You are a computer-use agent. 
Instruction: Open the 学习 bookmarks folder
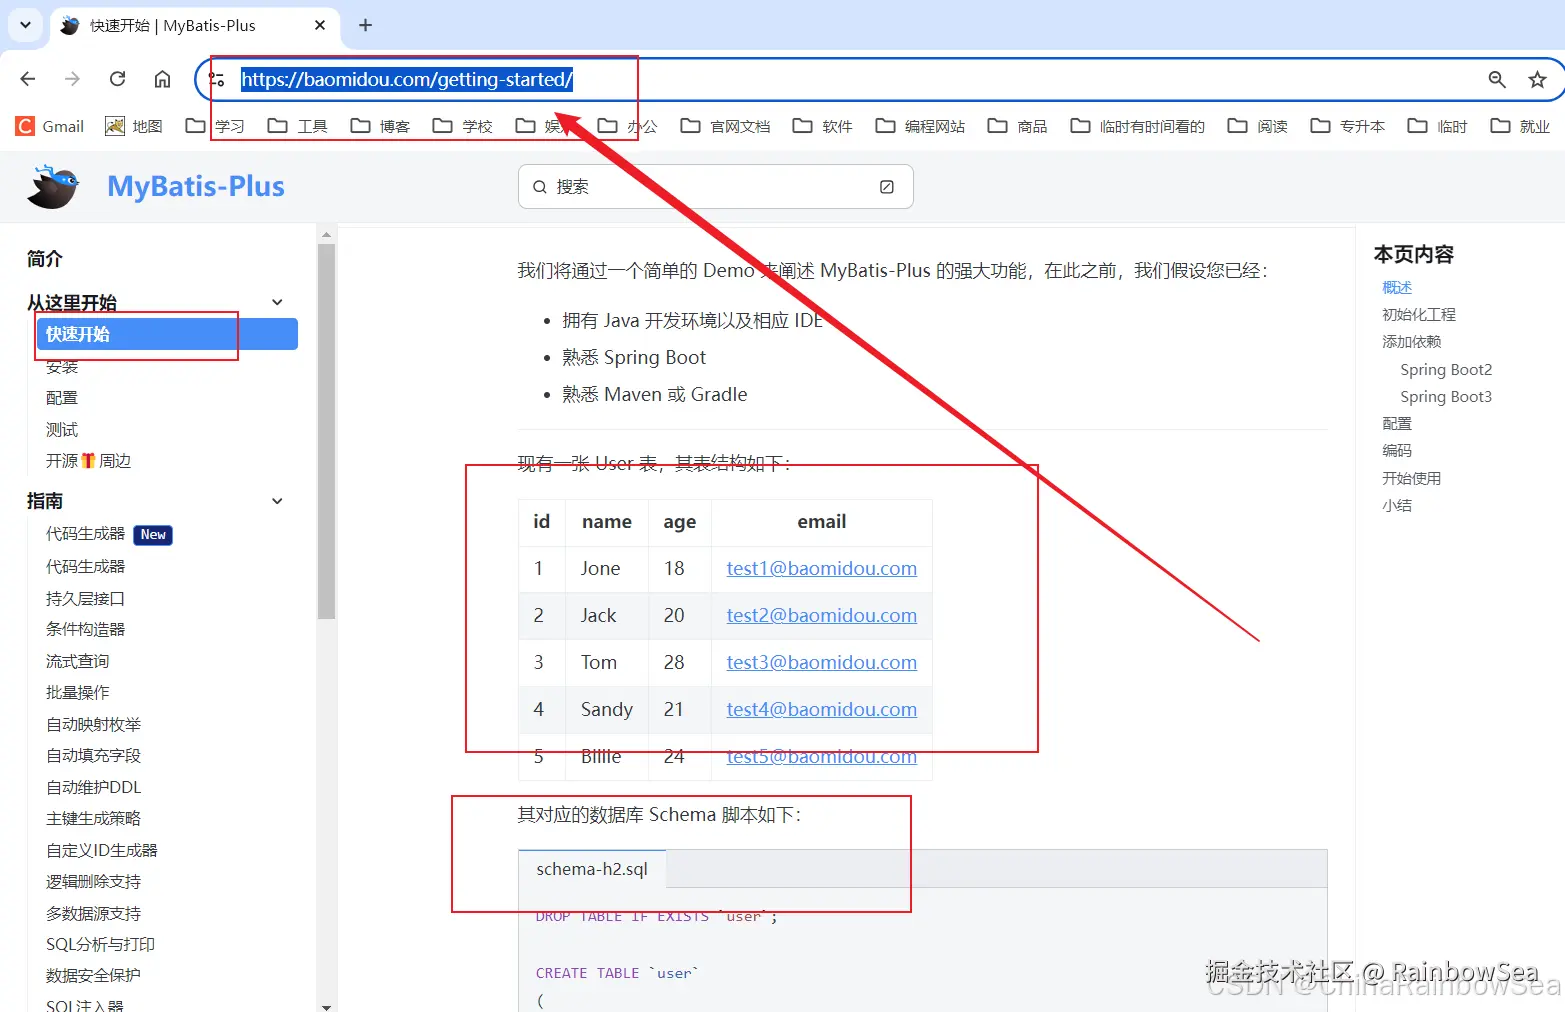point(216,126)
